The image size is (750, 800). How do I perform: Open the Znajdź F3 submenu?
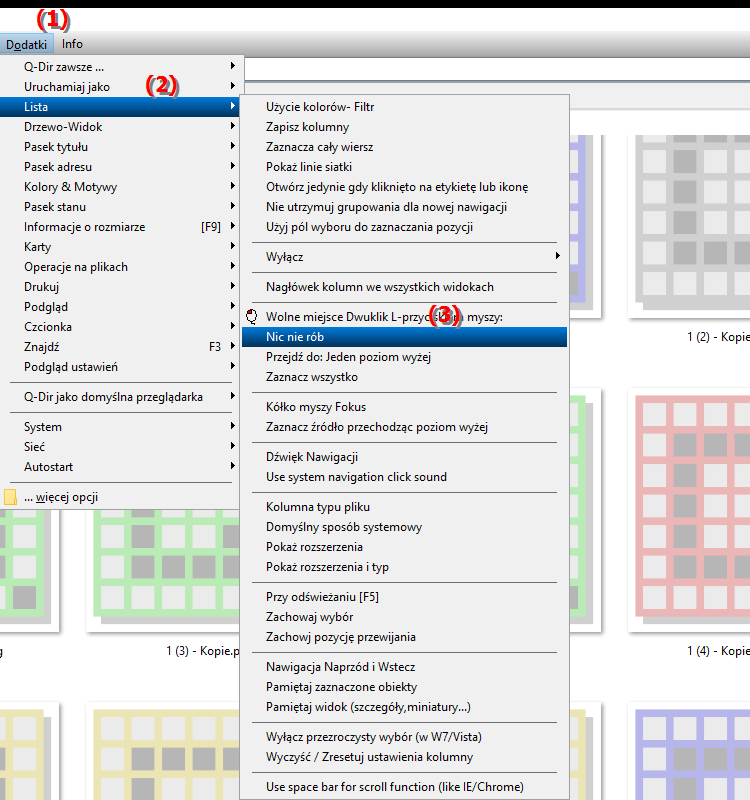(120, 347)
